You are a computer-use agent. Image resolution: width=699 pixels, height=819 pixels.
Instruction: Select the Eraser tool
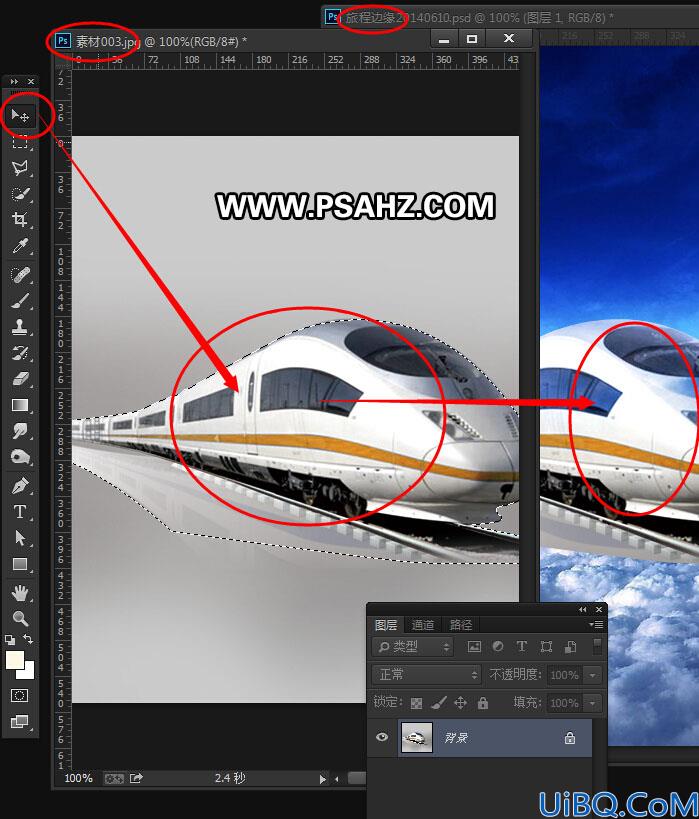20,379
